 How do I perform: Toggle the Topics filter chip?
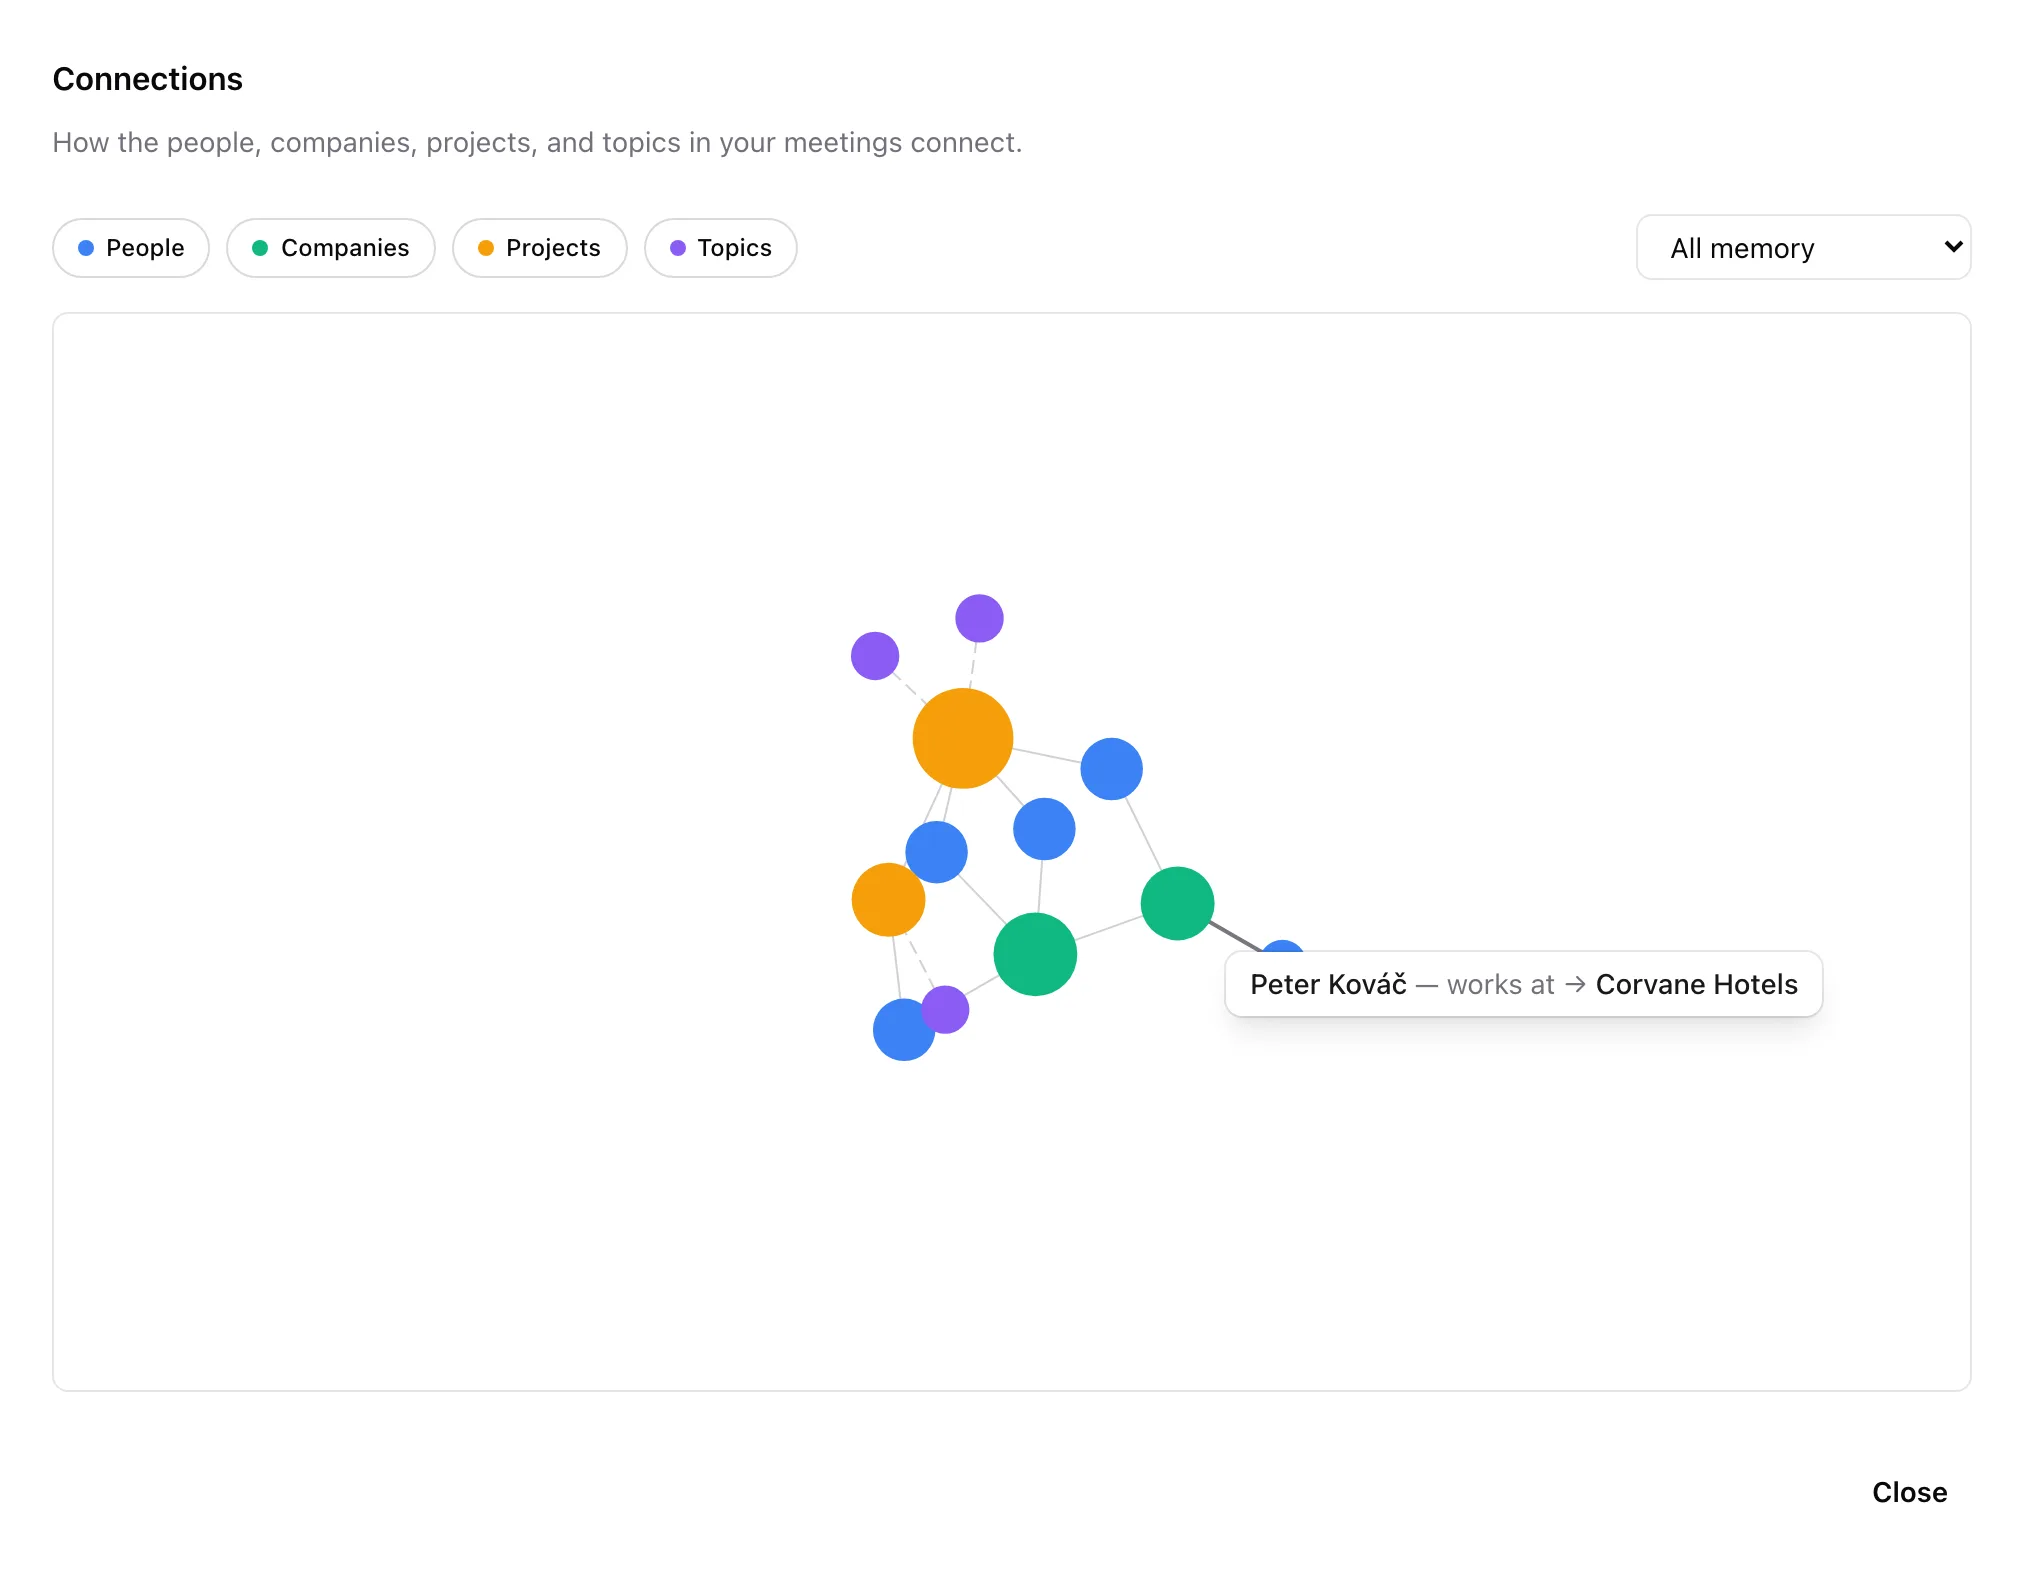(x=721, y=248)
